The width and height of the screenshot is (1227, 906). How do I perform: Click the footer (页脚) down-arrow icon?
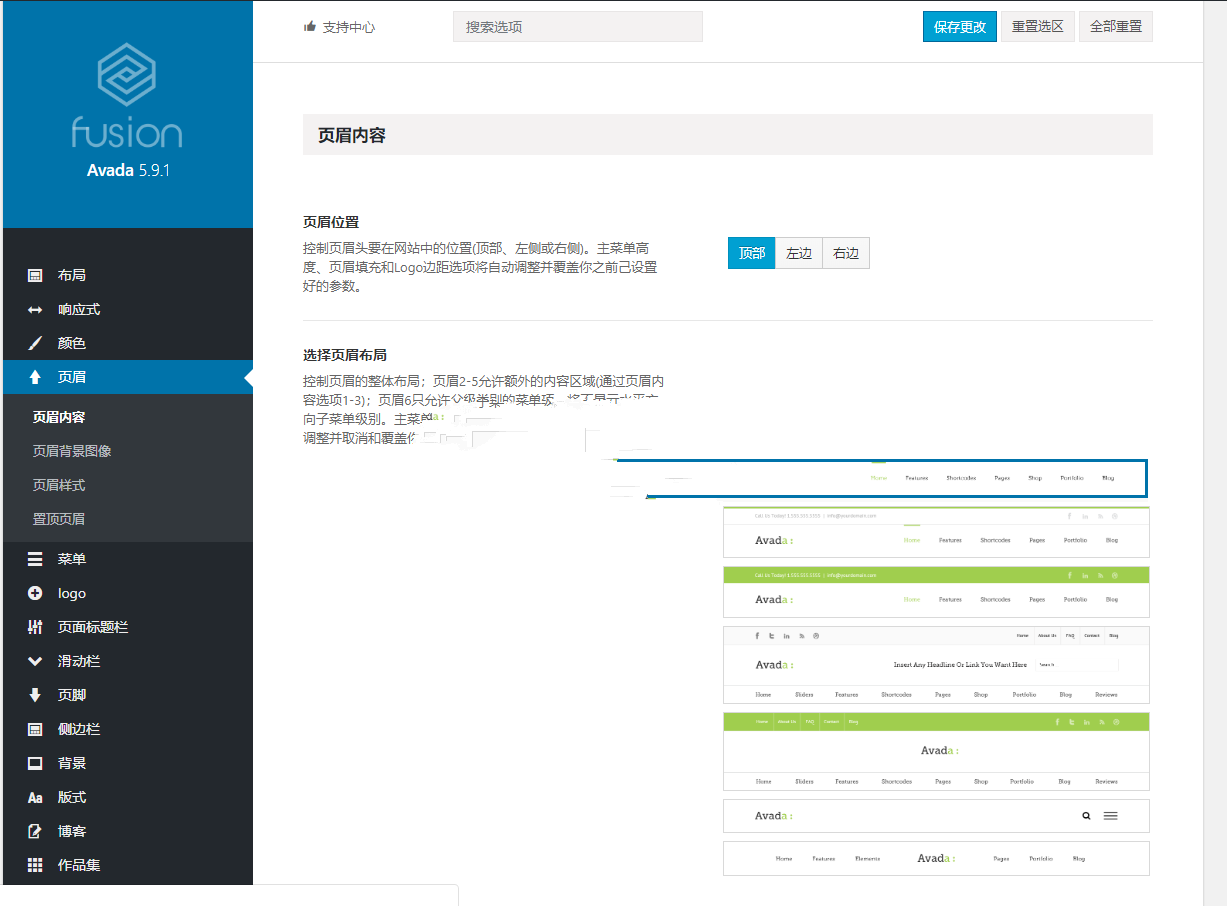[35, 696]
